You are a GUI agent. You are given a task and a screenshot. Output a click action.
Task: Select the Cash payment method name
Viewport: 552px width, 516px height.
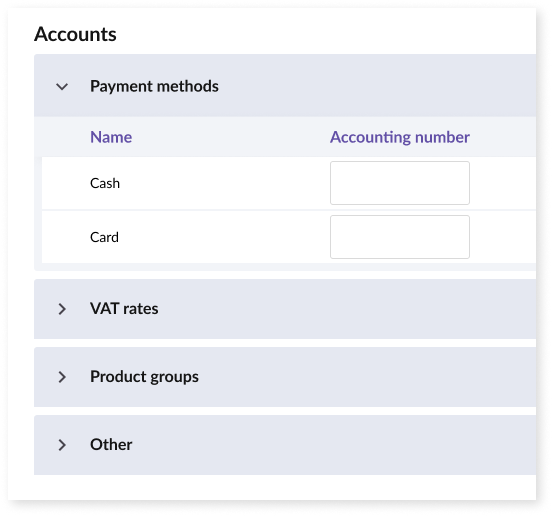tap(105, 183)
